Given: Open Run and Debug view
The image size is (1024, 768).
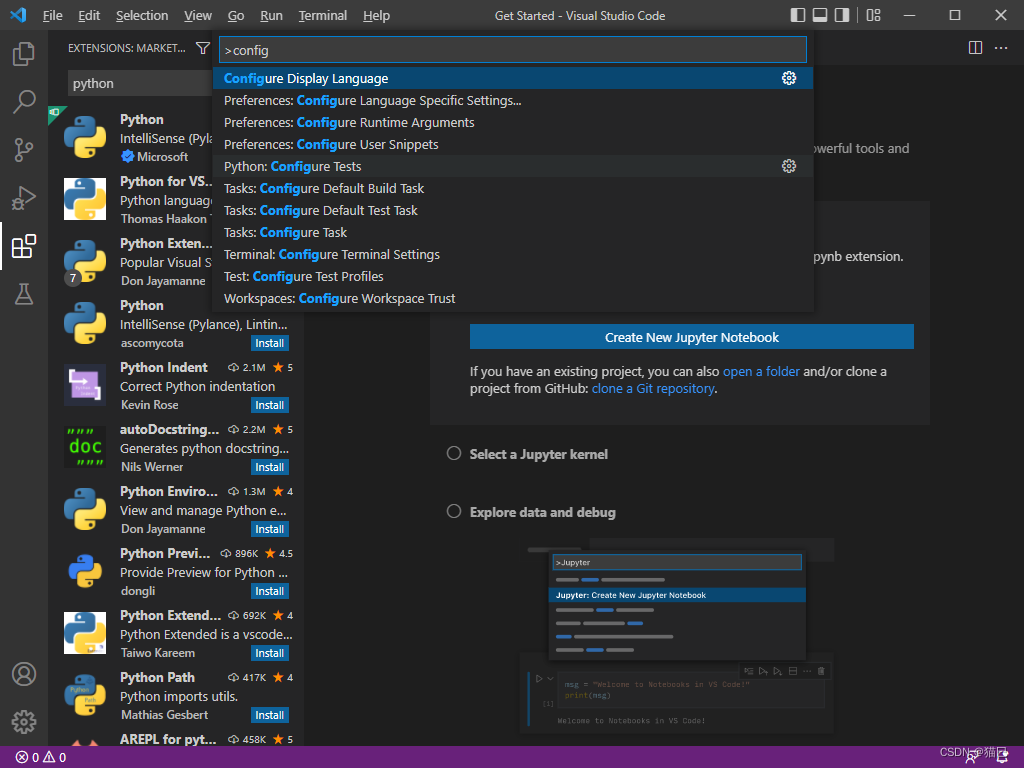Looking at the screenshot, I should (x=24, y=198).
